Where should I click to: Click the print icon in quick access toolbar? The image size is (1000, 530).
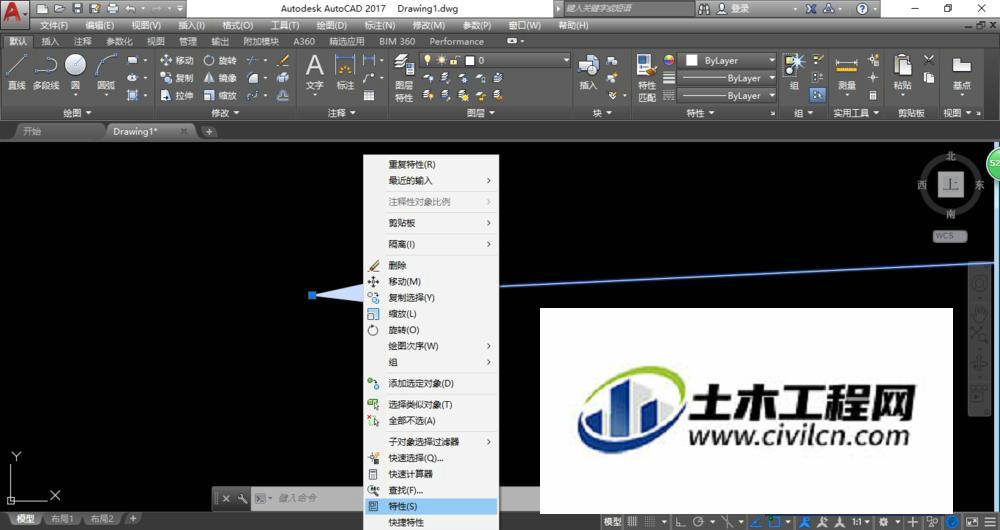point(113,9)
